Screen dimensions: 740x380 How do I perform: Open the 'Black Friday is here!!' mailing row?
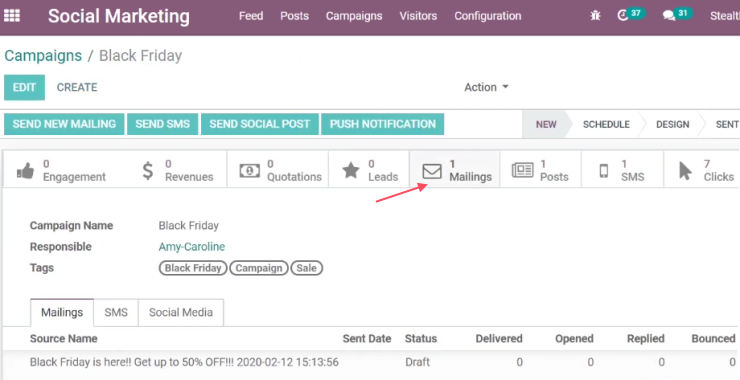[x=371, y=363]
